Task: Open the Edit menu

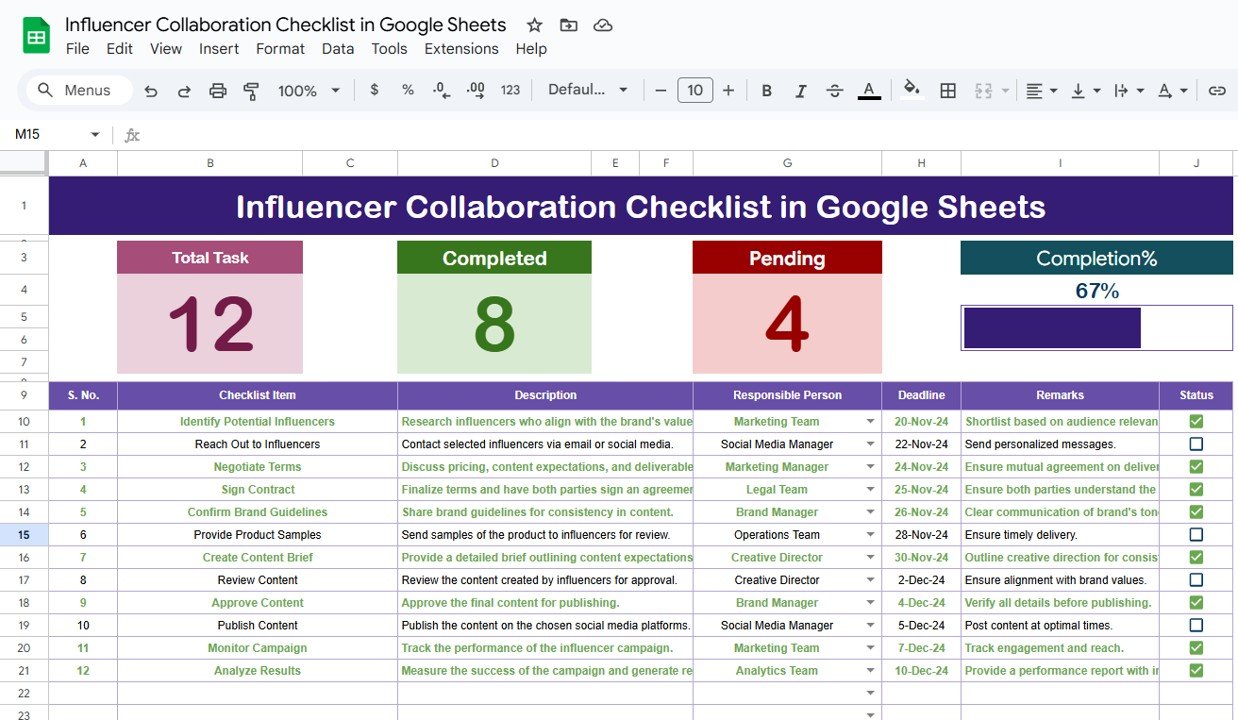Action: 119,49
